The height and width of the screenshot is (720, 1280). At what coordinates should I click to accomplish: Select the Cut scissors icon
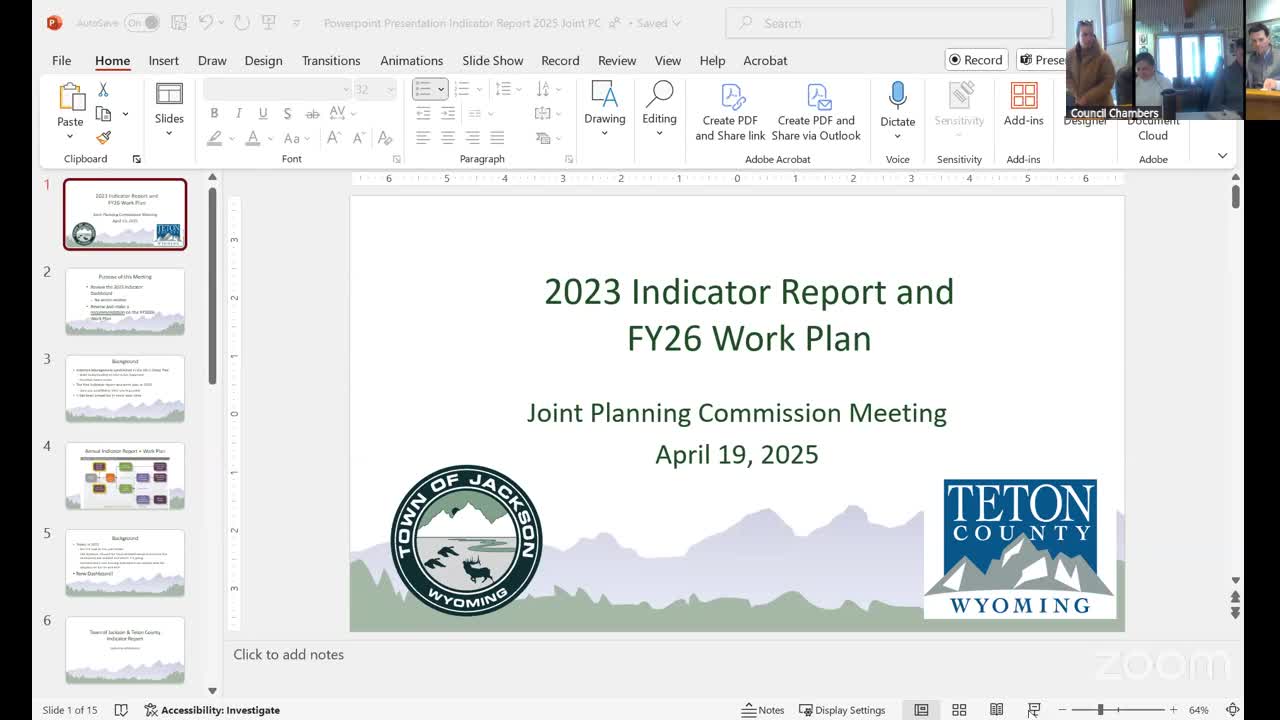coord(103,90)
